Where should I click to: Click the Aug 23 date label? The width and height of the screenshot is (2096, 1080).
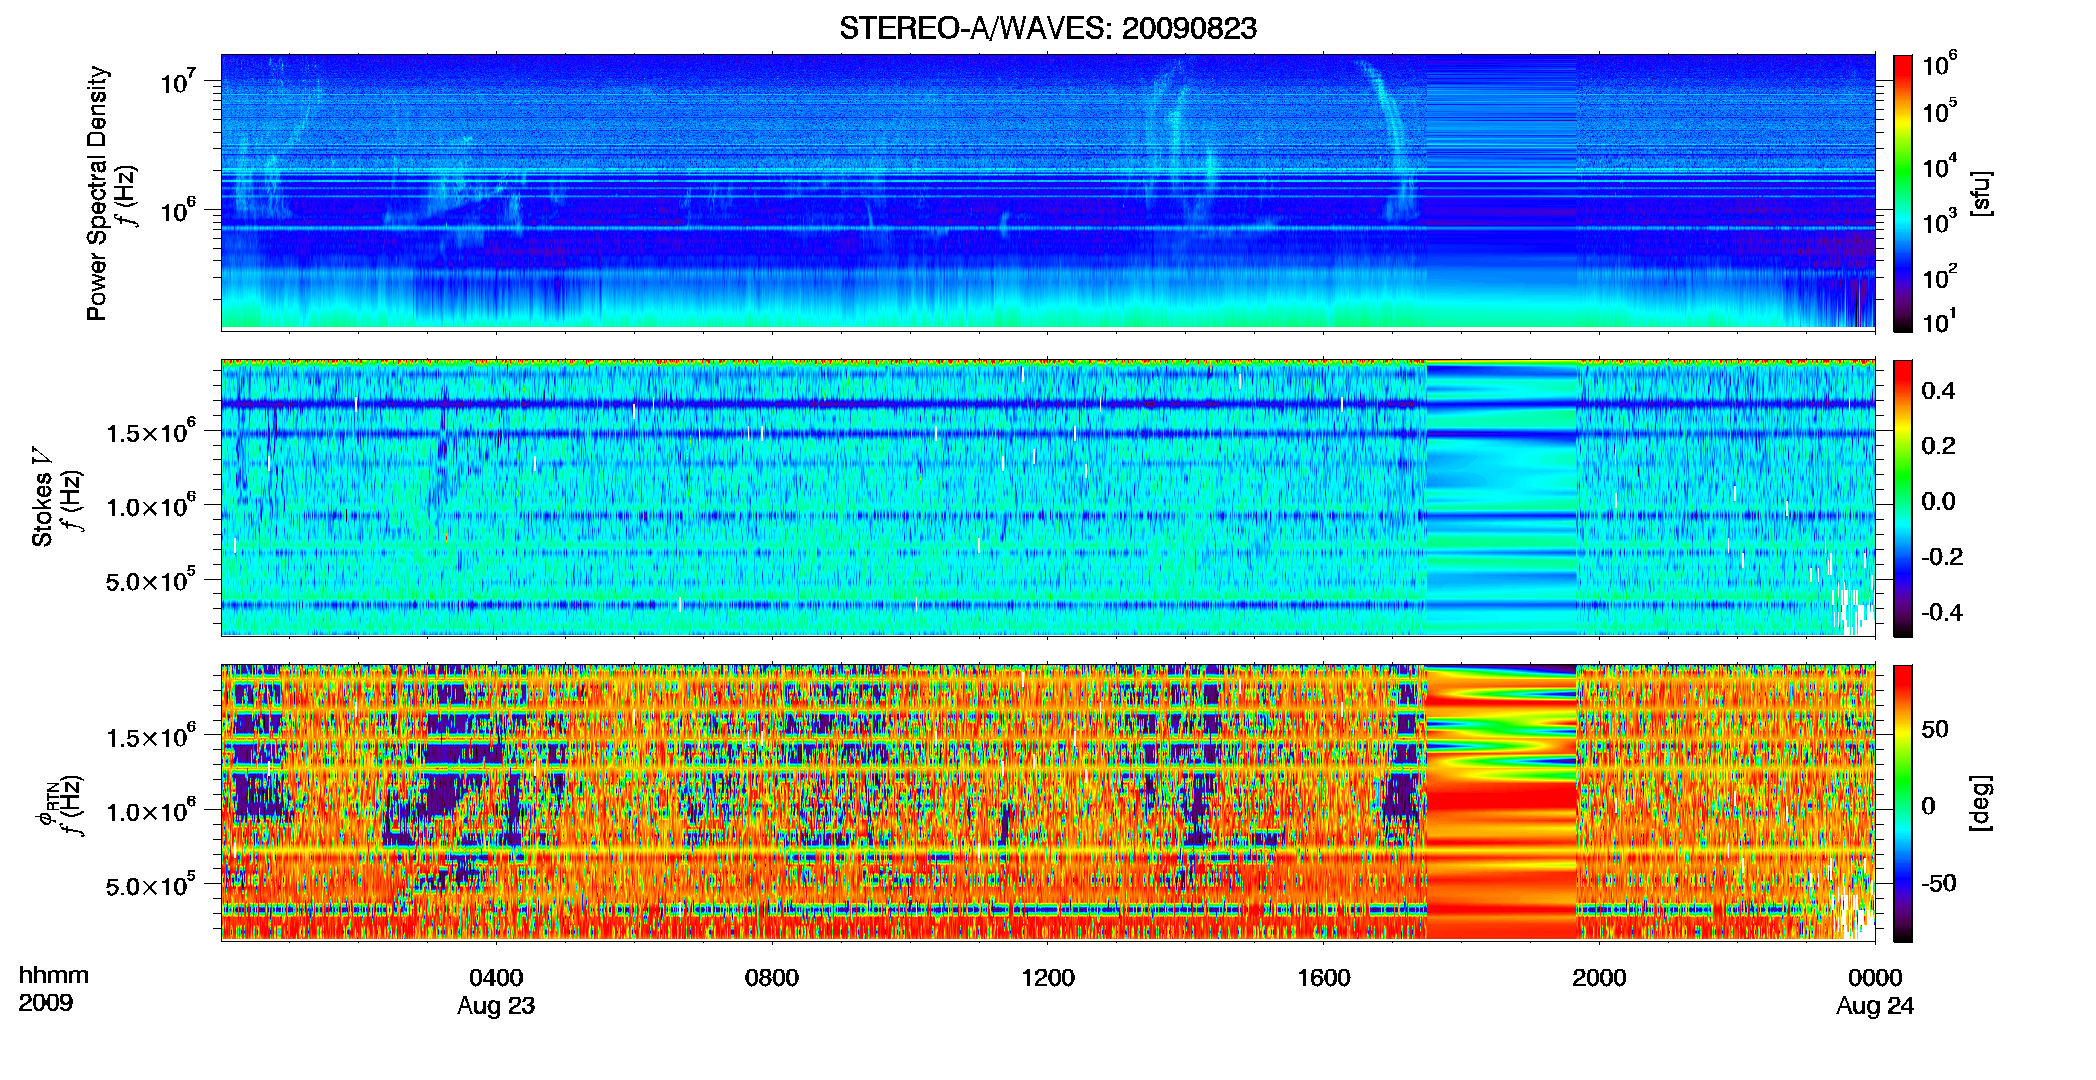click(x=496, y=1007)
